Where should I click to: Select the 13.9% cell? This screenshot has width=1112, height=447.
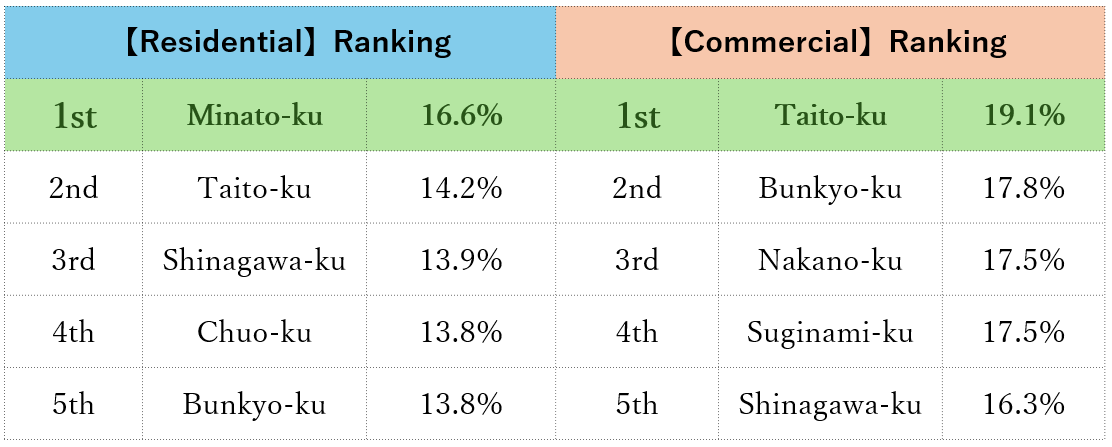461,261
